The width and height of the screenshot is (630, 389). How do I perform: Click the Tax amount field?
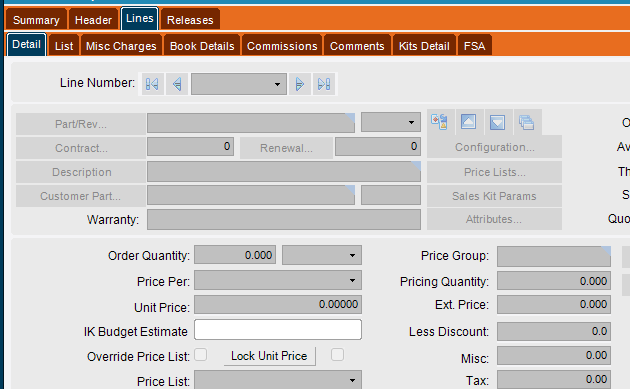(x=554, y=379)
